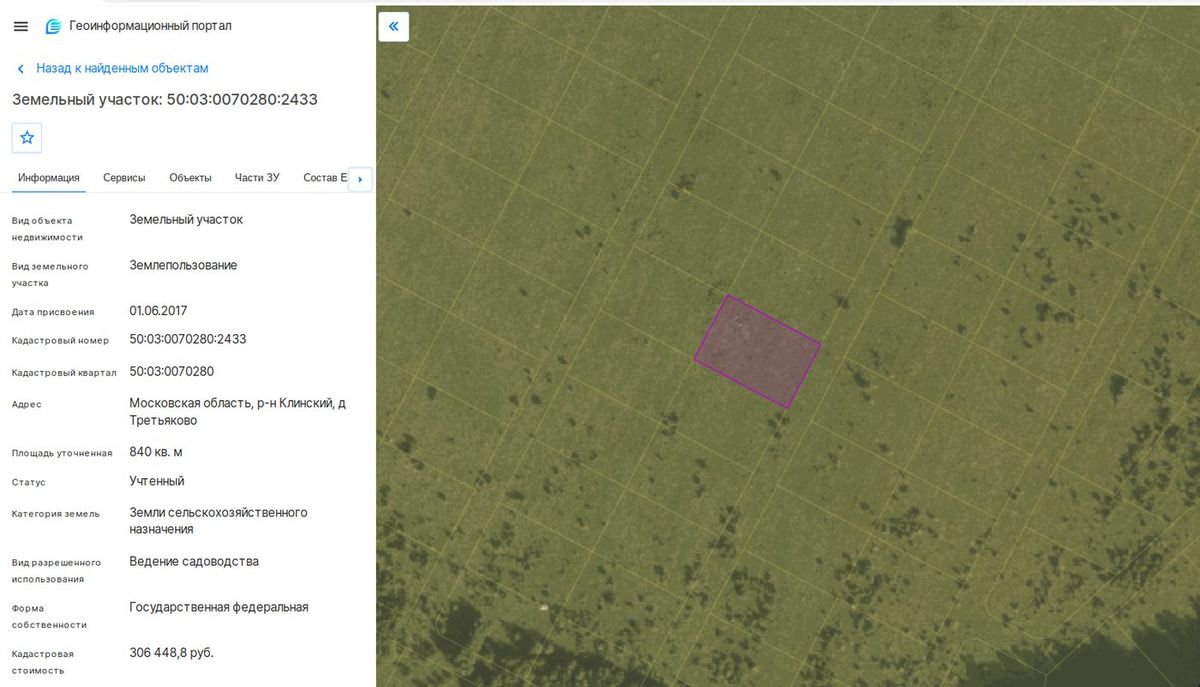Screen dimensions: 1200x687
Task: Click the Кадастровый квартал value 50:03:0070280
Action: (172, 371)
